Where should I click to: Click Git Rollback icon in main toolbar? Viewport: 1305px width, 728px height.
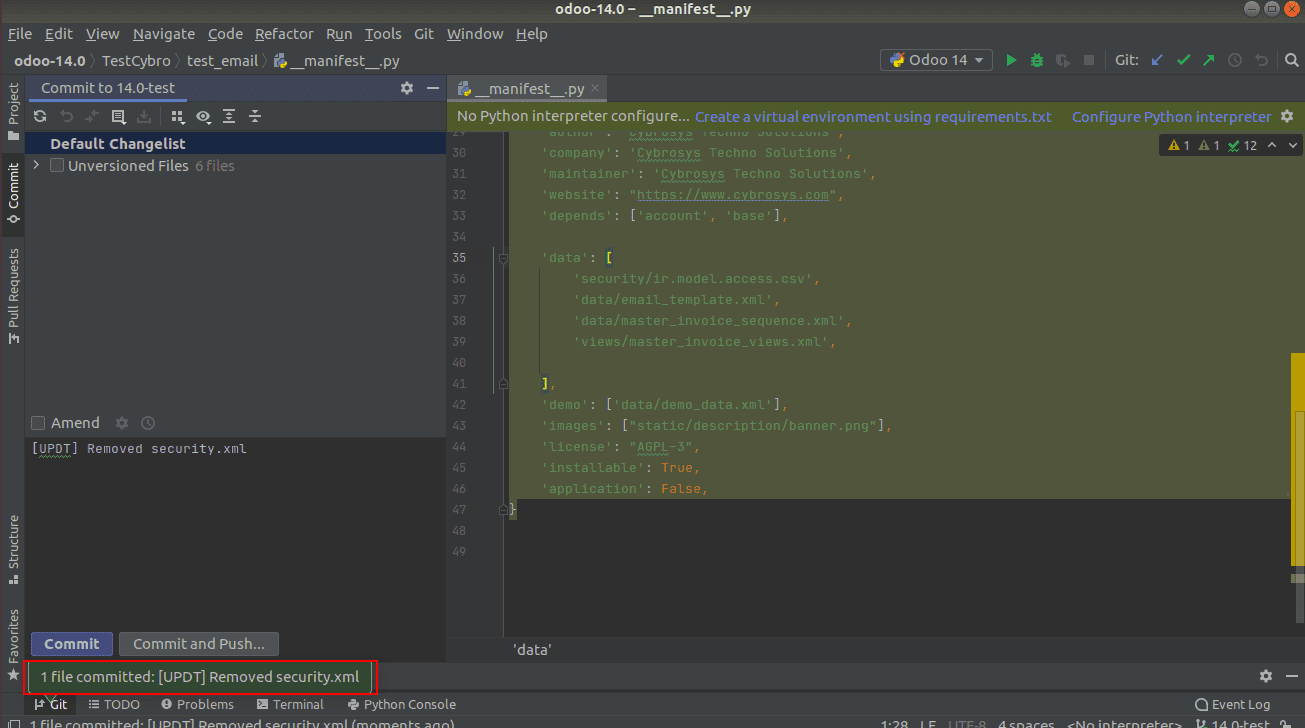click(1261, 60)
